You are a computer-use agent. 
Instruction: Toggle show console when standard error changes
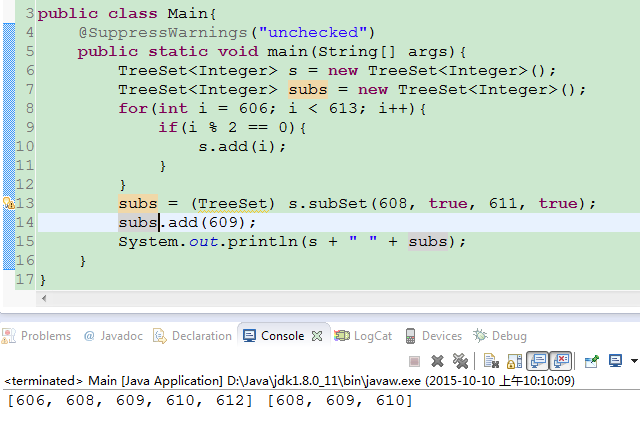(x=561, y=361)
